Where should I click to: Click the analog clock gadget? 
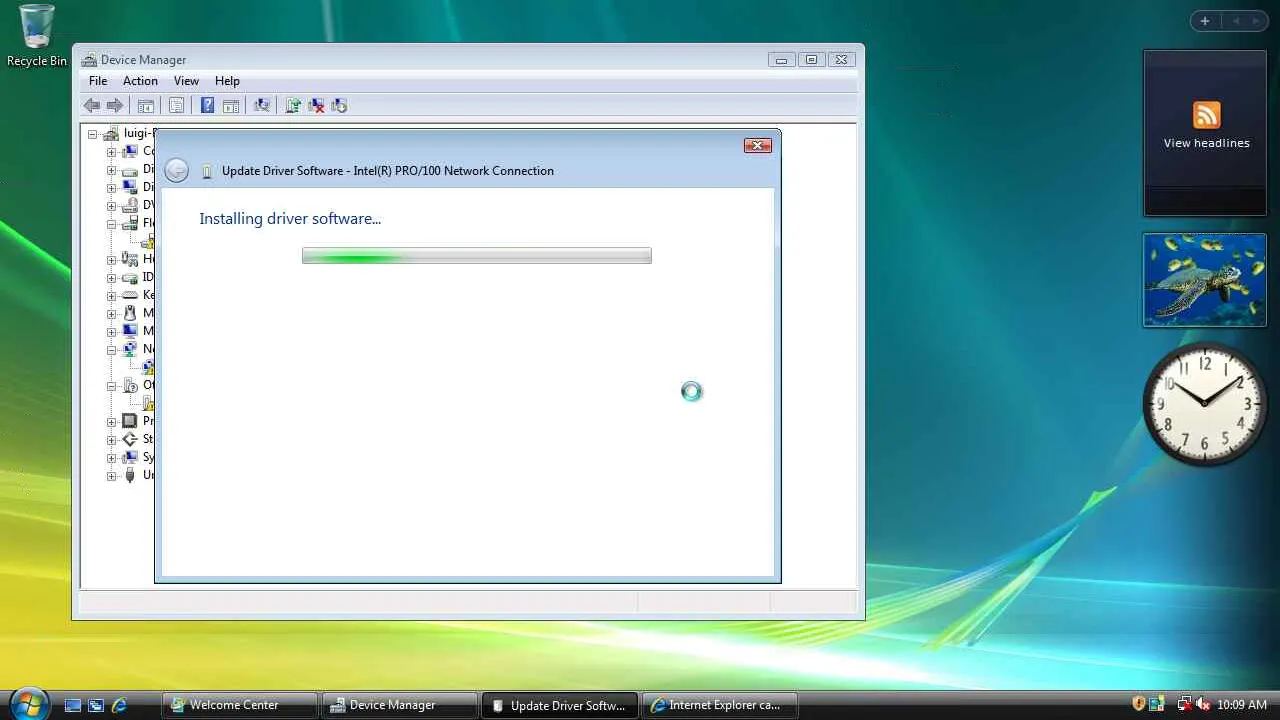coord(1205,402)
